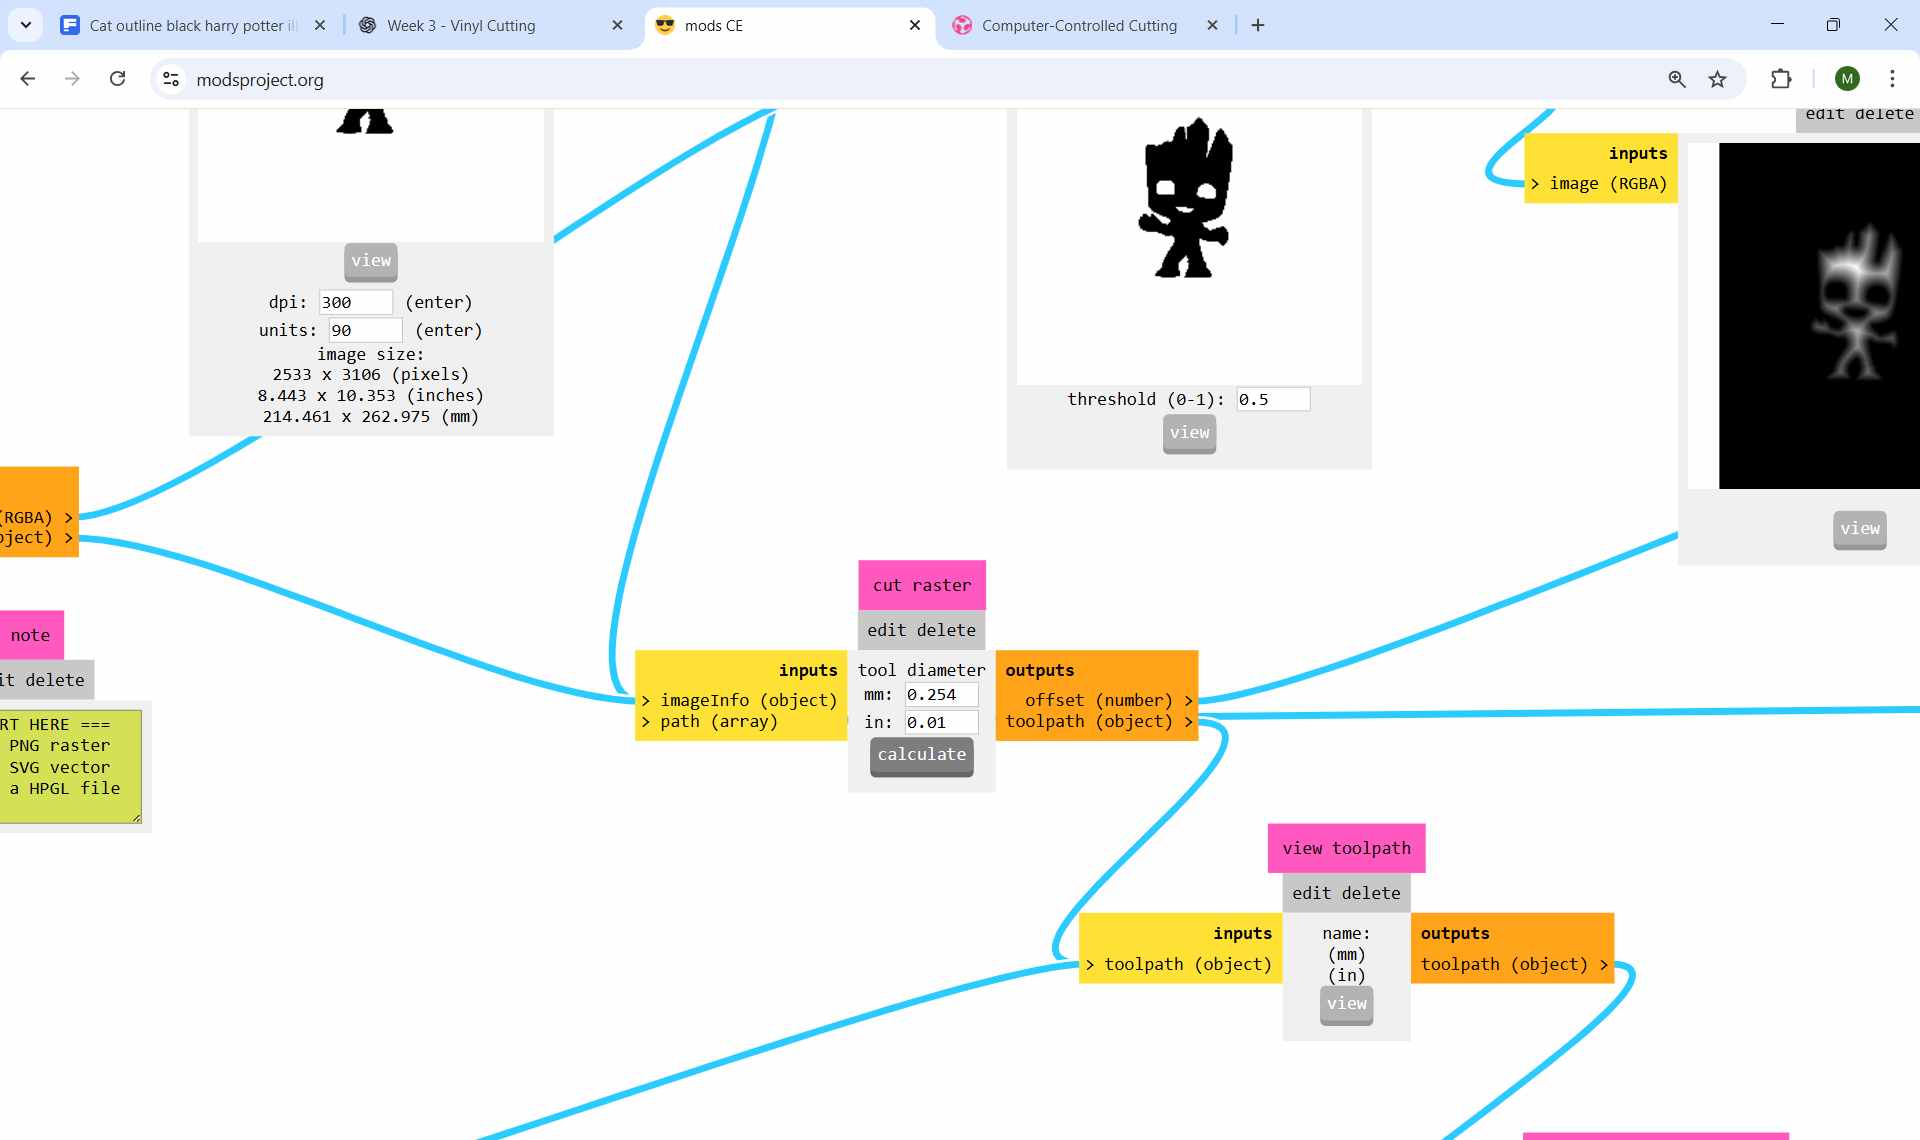
Task: Click the profile avatar in the toolbar
Action: pyautogui.click(x=1847, y=79)
